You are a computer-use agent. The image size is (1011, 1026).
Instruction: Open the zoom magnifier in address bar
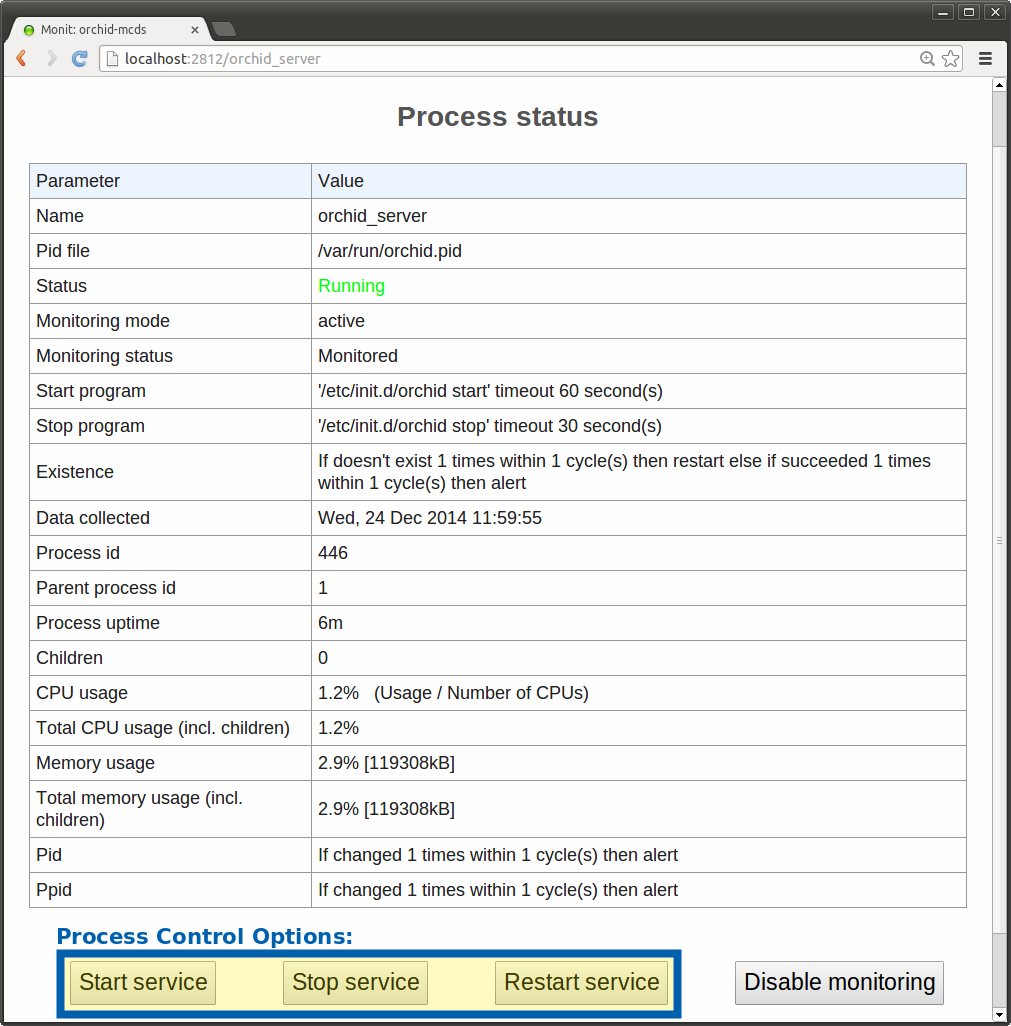(x=927, y=59)
